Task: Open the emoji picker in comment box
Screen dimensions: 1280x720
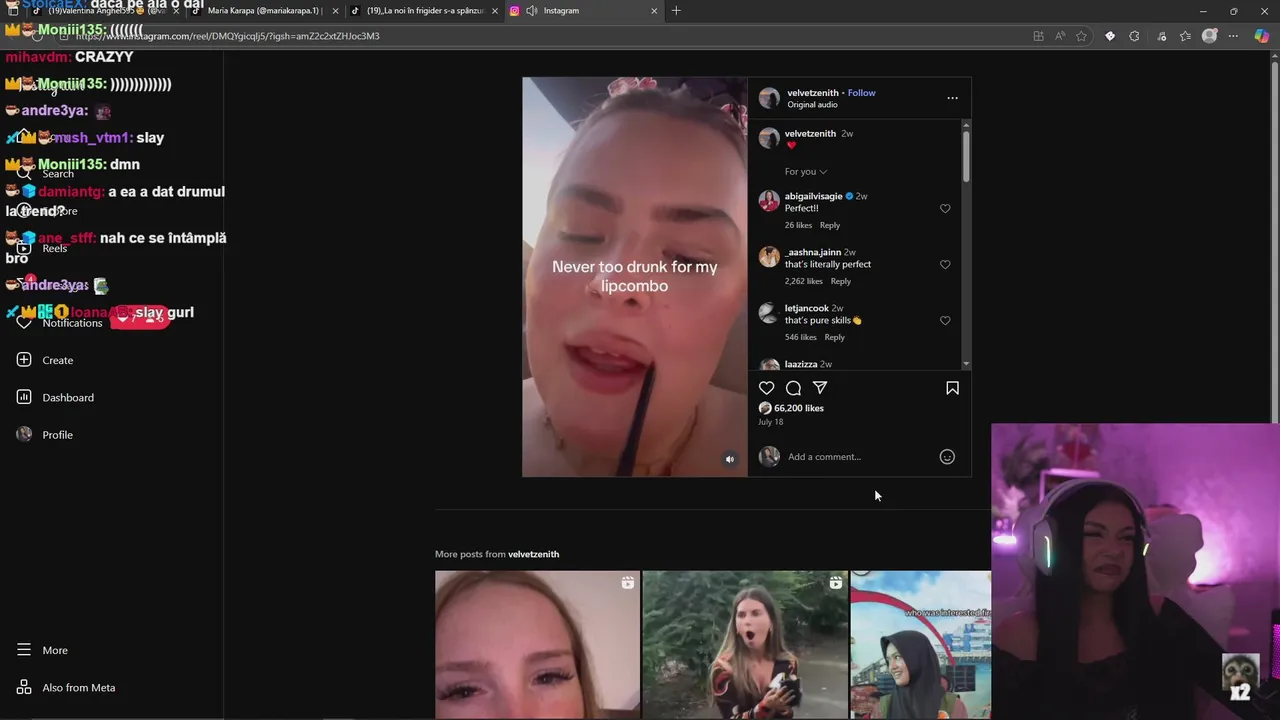Action: pyautogui.click(x=947, y=457)
